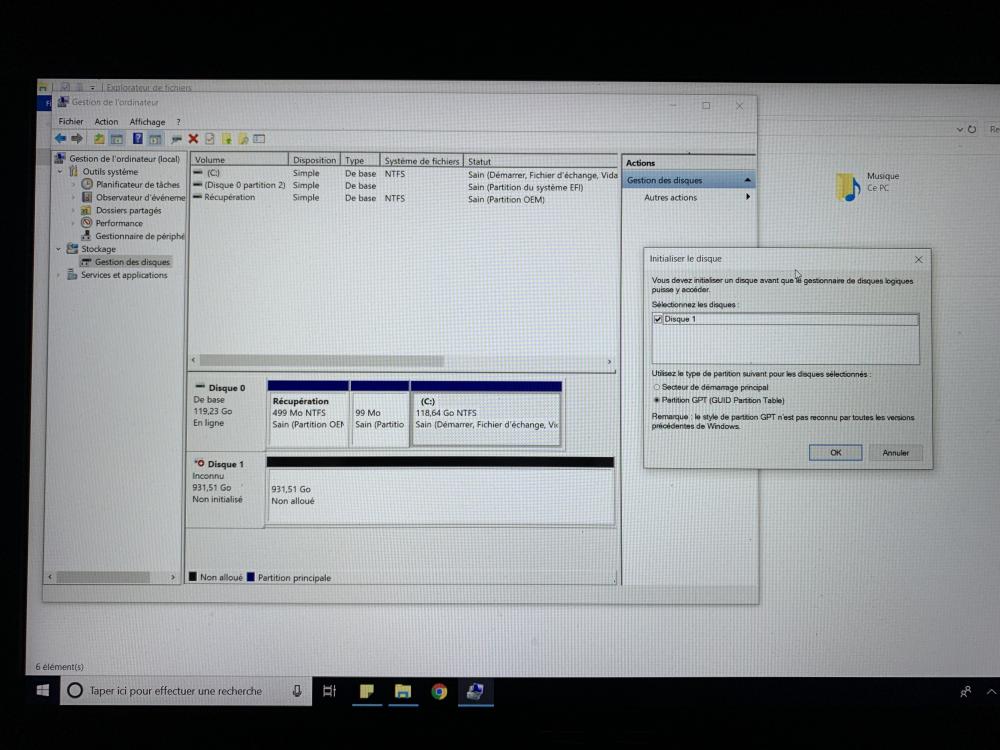Viewport: 1000px width, 750px height.
Task: Collapse the Stockage node
Action: coord(59,249)
